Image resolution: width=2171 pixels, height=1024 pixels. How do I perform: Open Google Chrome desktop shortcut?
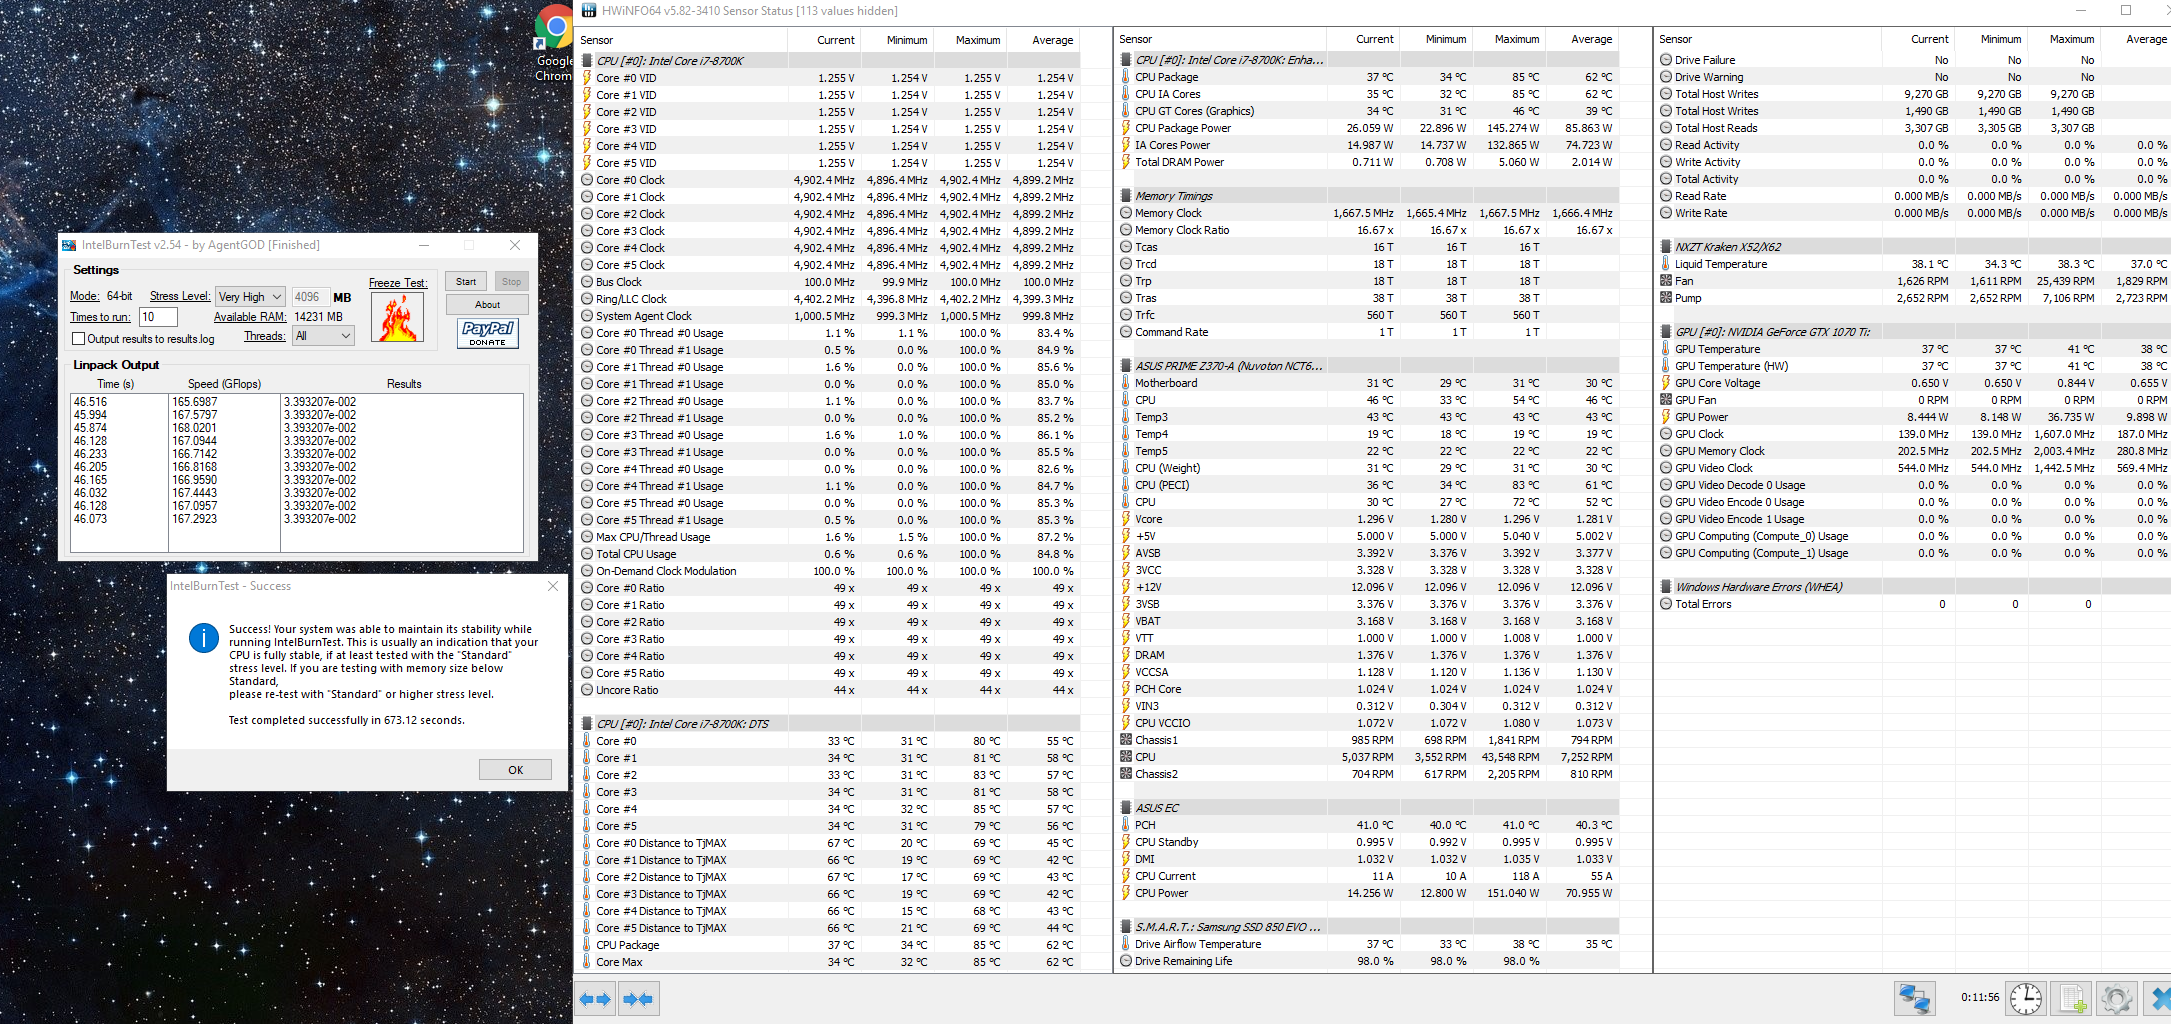pos(553,42)
